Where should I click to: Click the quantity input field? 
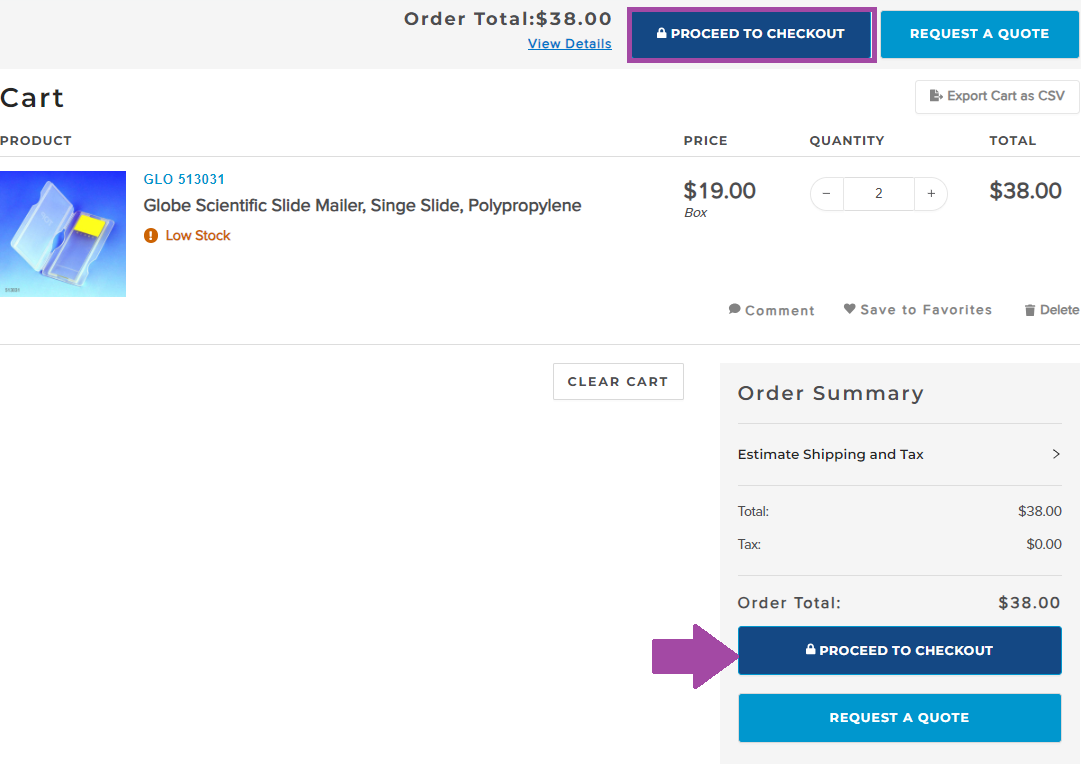click(878, 194)
